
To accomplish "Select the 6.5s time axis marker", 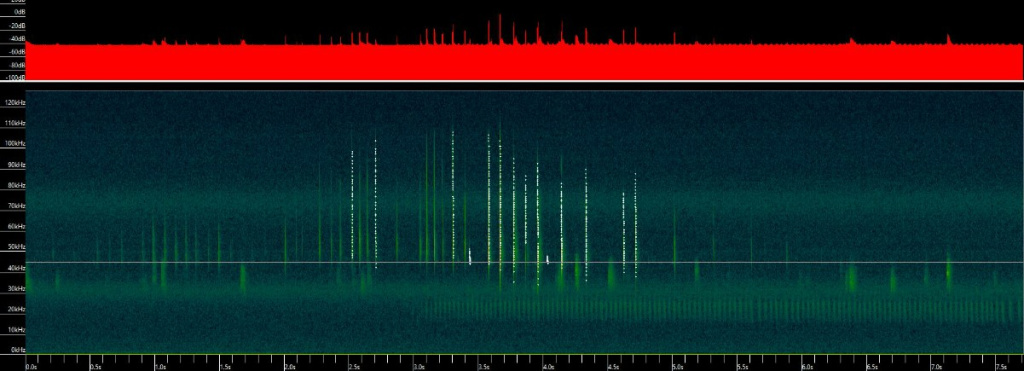I will tap(872, 367).
